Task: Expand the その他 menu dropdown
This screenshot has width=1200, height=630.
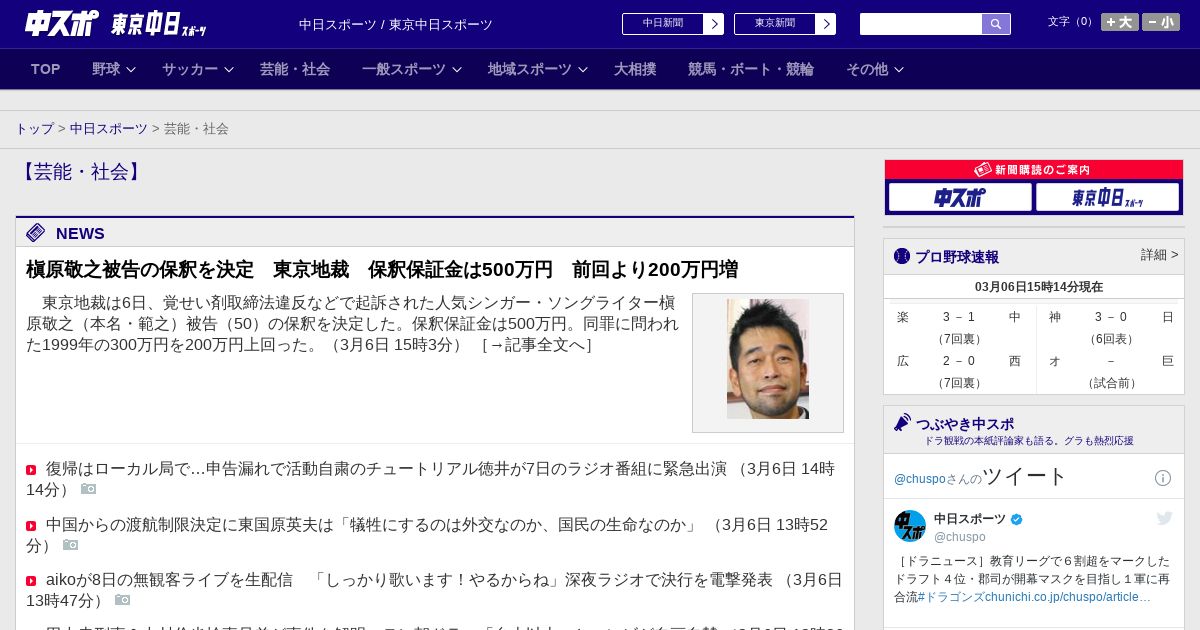Action: (875, 69)
